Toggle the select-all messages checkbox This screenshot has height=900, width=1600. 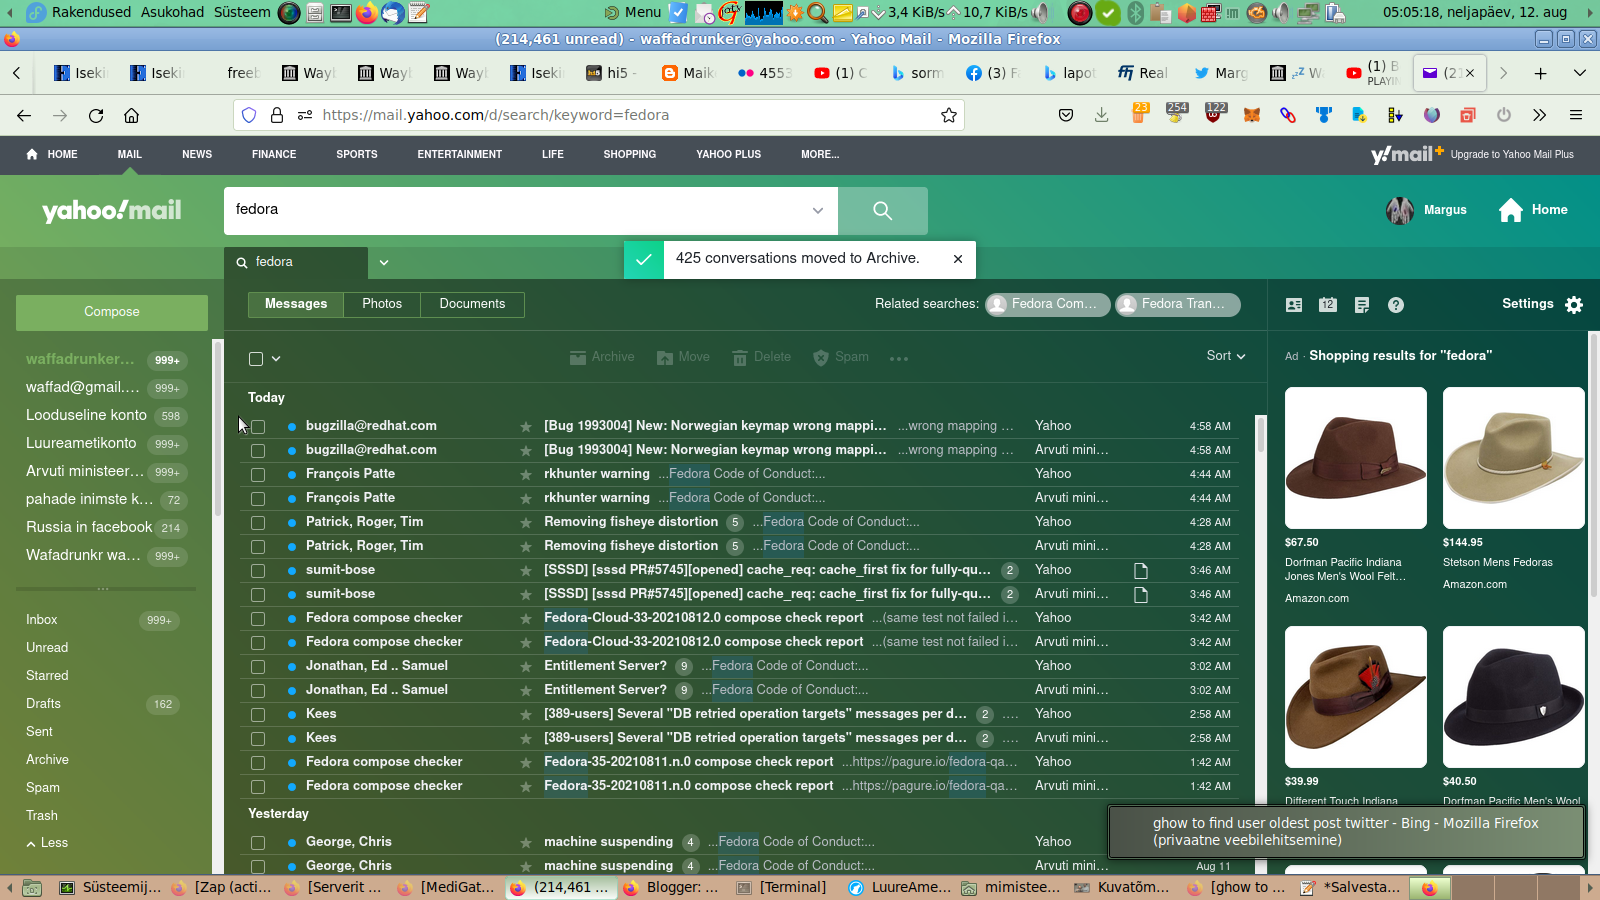(256, 359)
